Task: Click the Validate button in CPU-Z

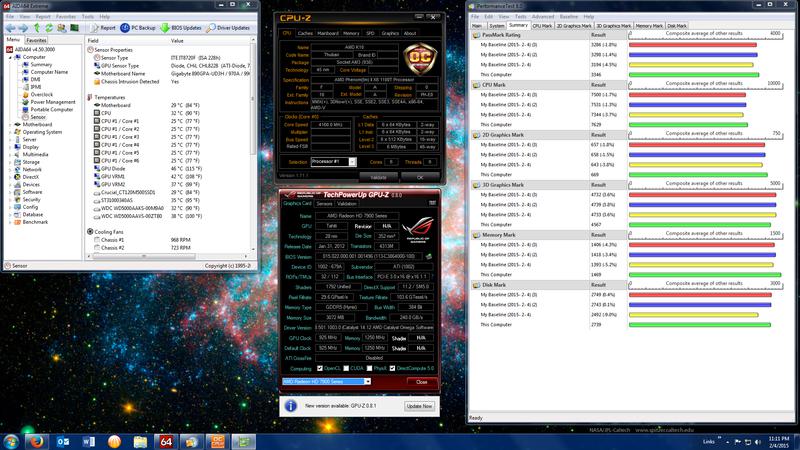Action: pyautogui.click(x=378, y=178)
